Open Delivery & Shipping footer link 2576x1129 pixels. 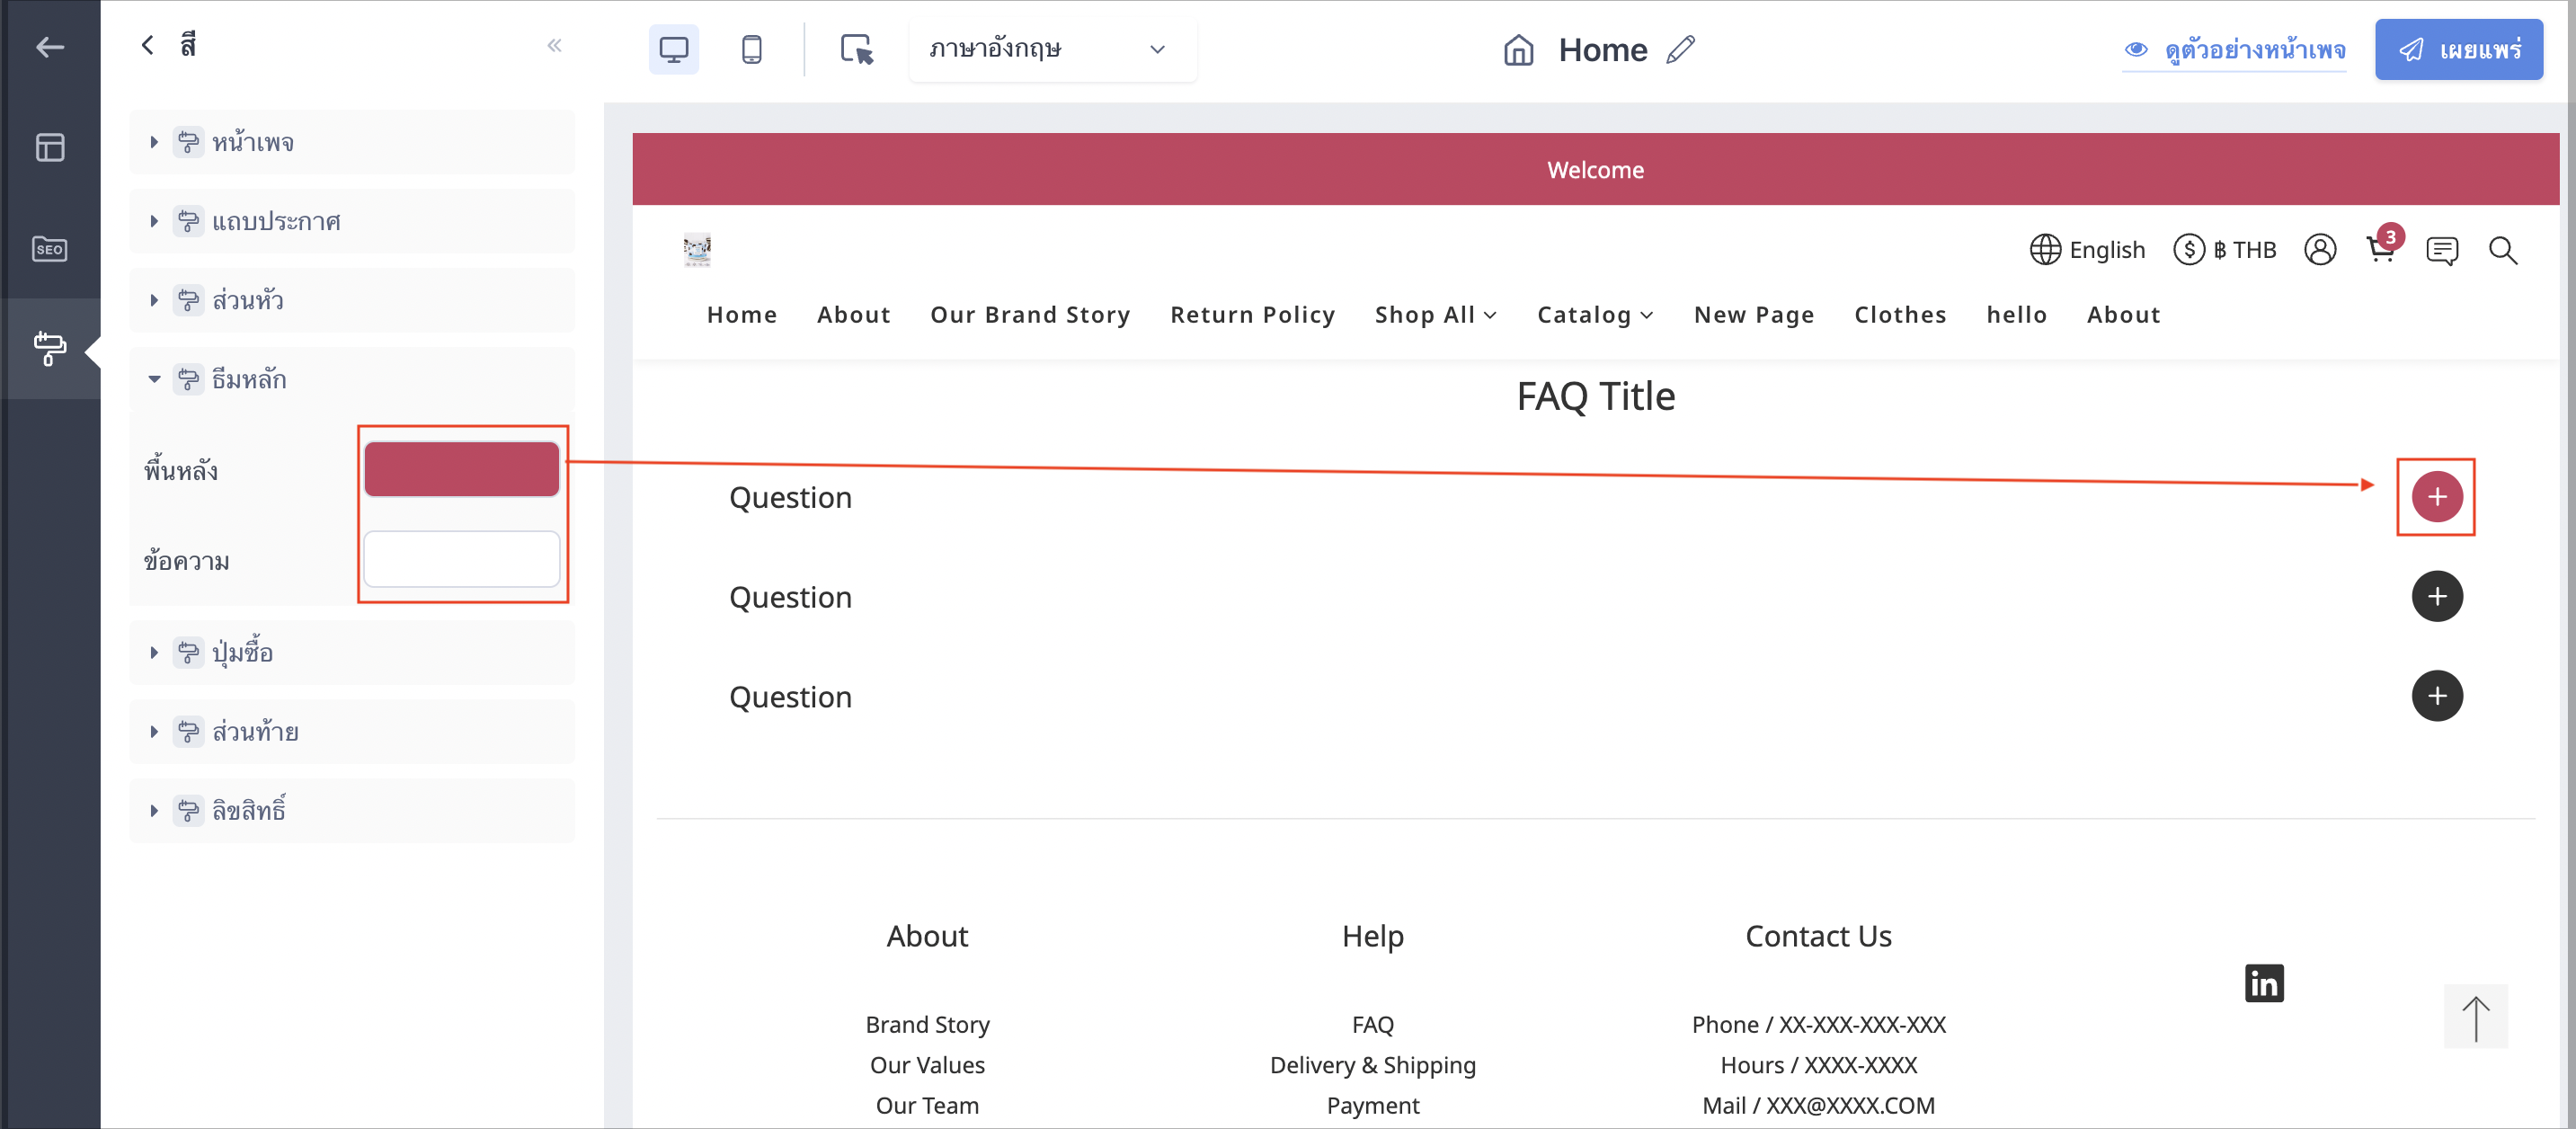click(1372, 1064)
